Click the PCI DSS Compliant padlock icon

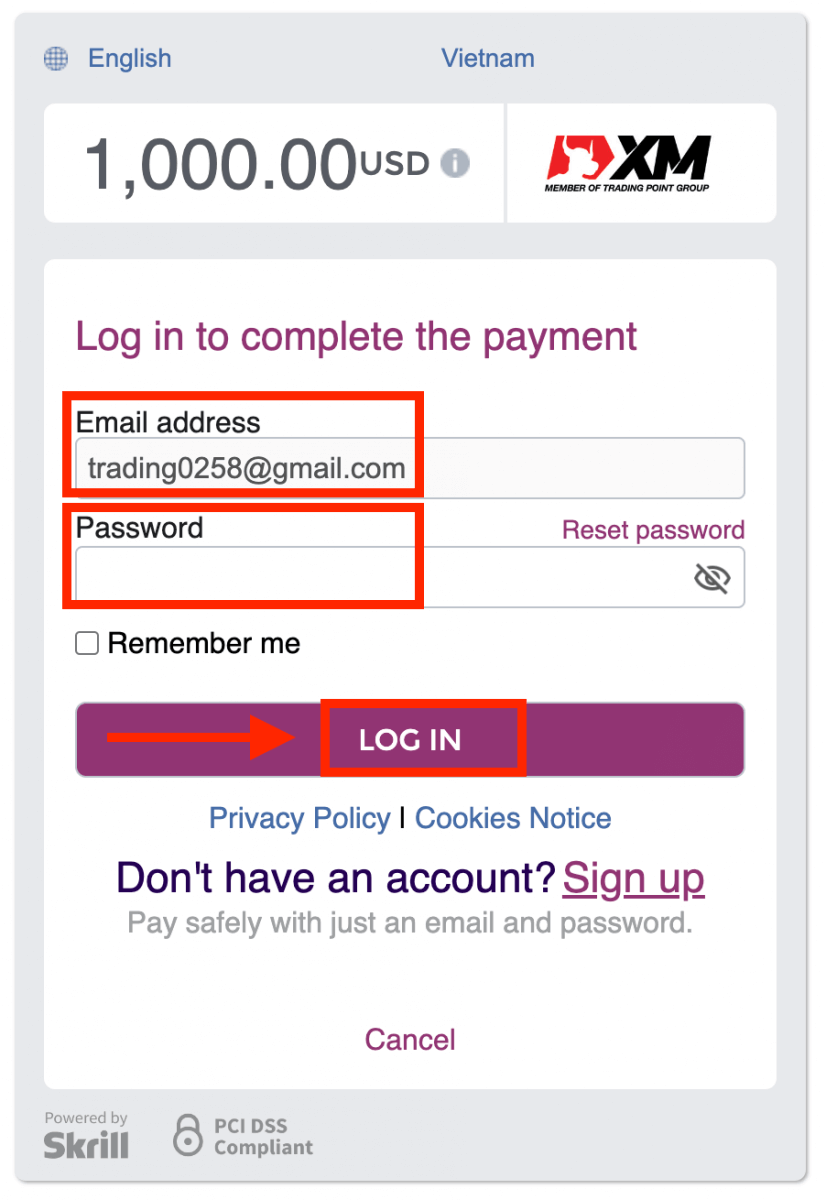[x=186, y=1135]
